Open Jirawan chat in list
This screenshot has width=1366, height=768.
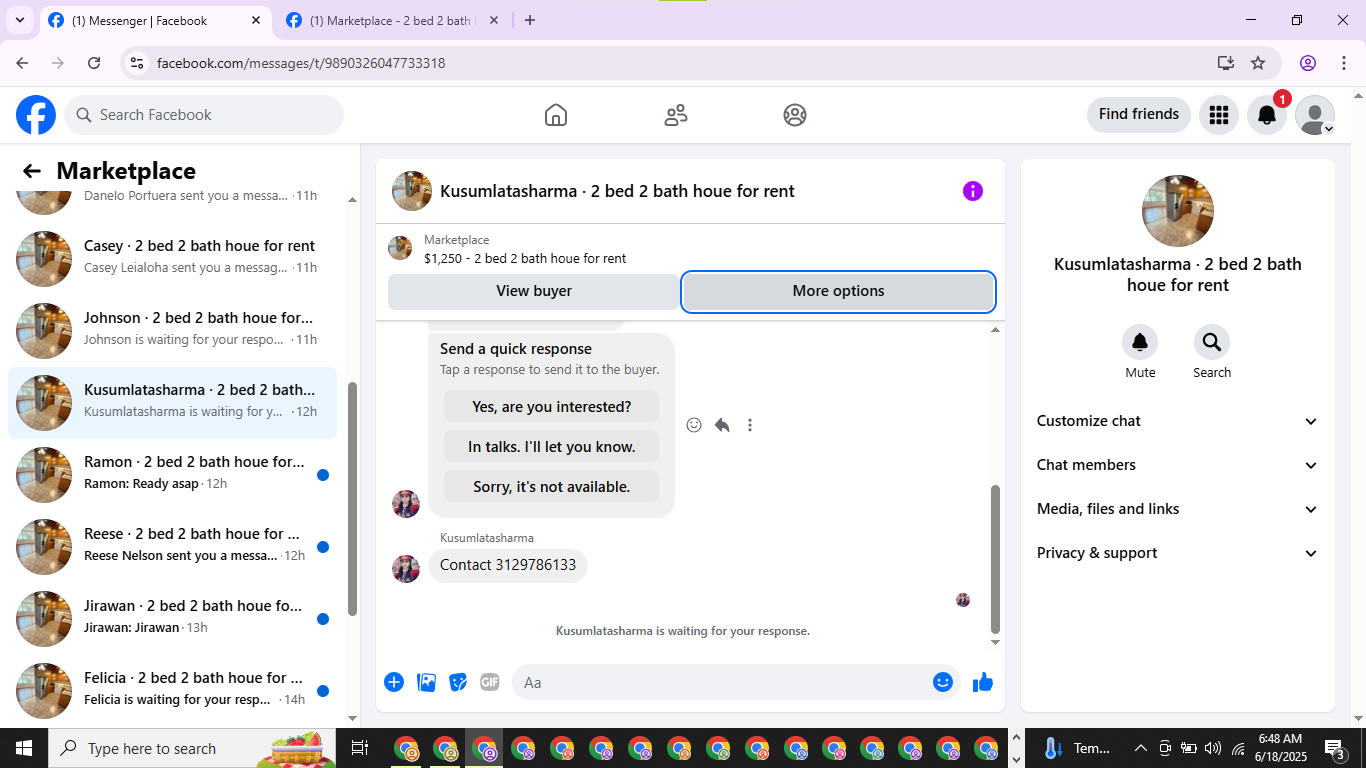click(x=172, y=619)
